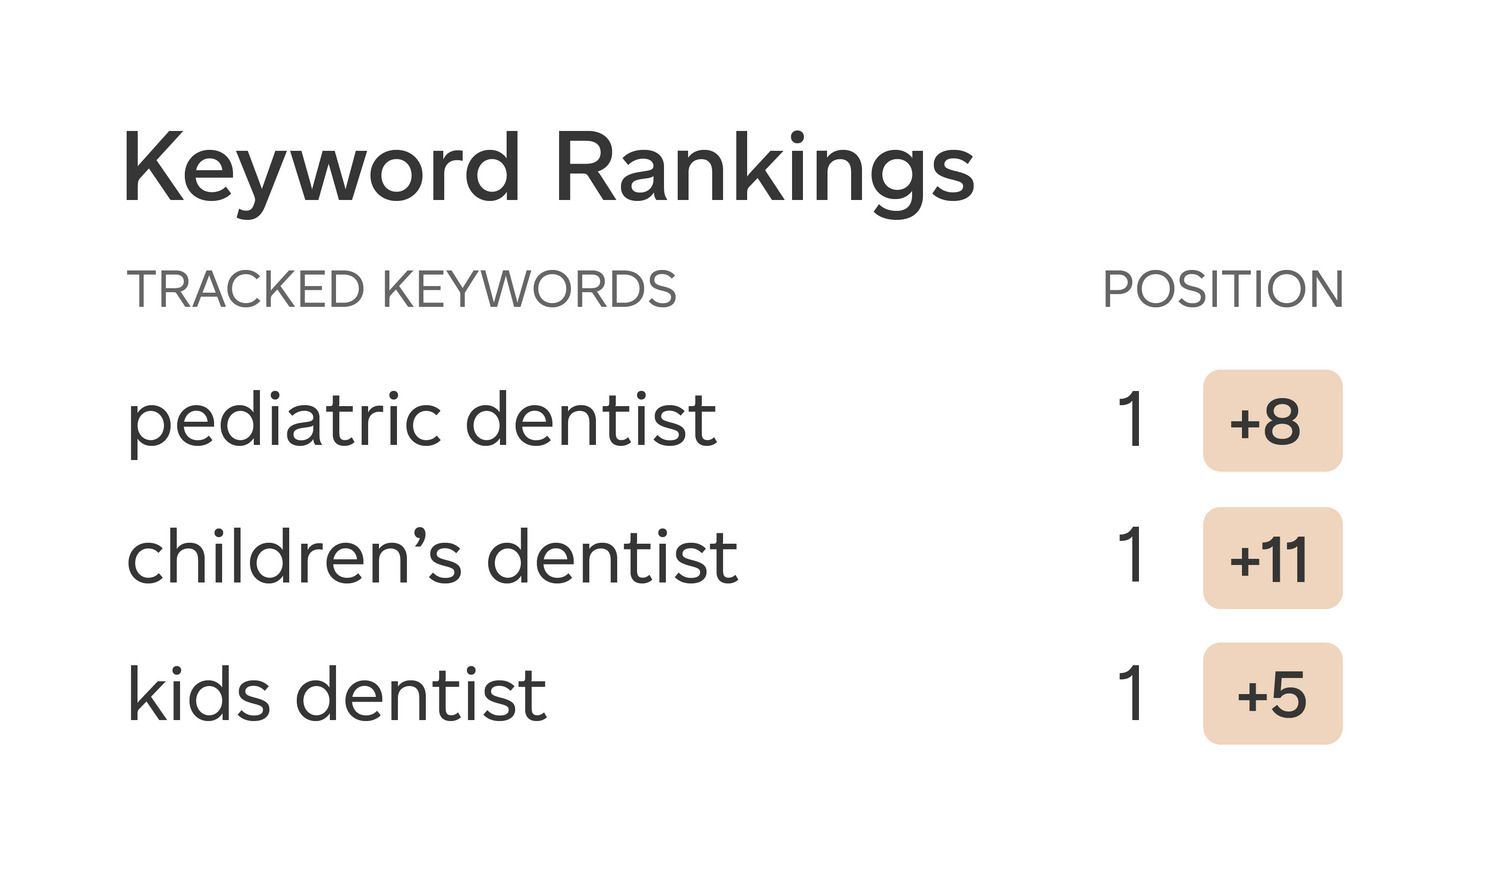Click the word pediatric in first row

pos(283,420)
